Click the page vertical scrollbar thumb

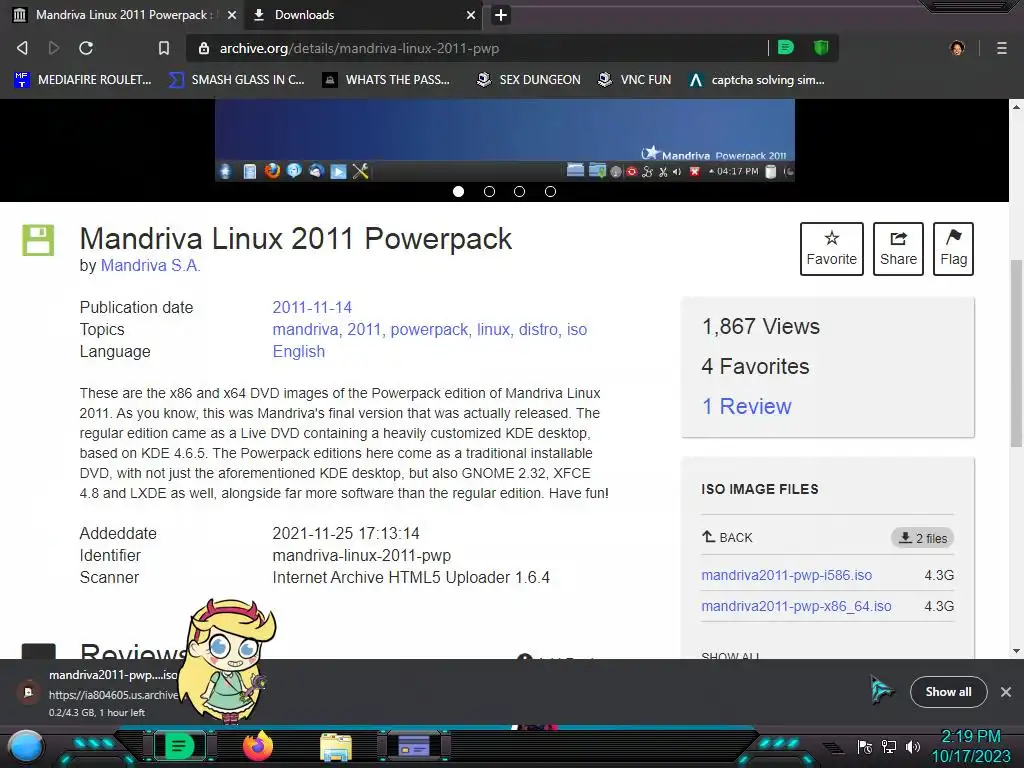[1016, 353]
